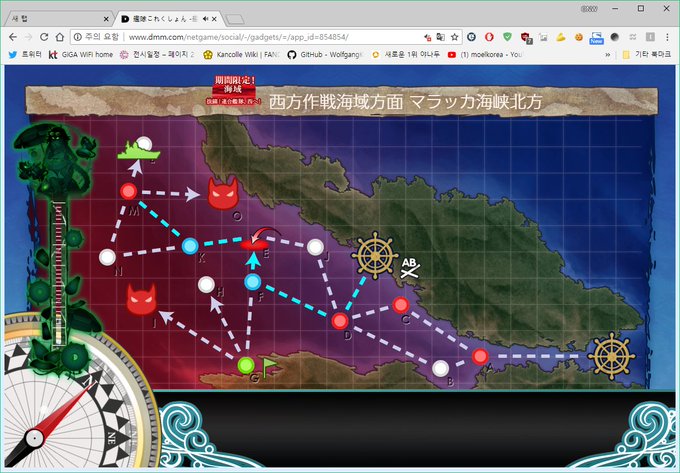This screenshot has width=680, height=473.
Task: Open the 기타 북마크 folder
Action: click(646, 55)
